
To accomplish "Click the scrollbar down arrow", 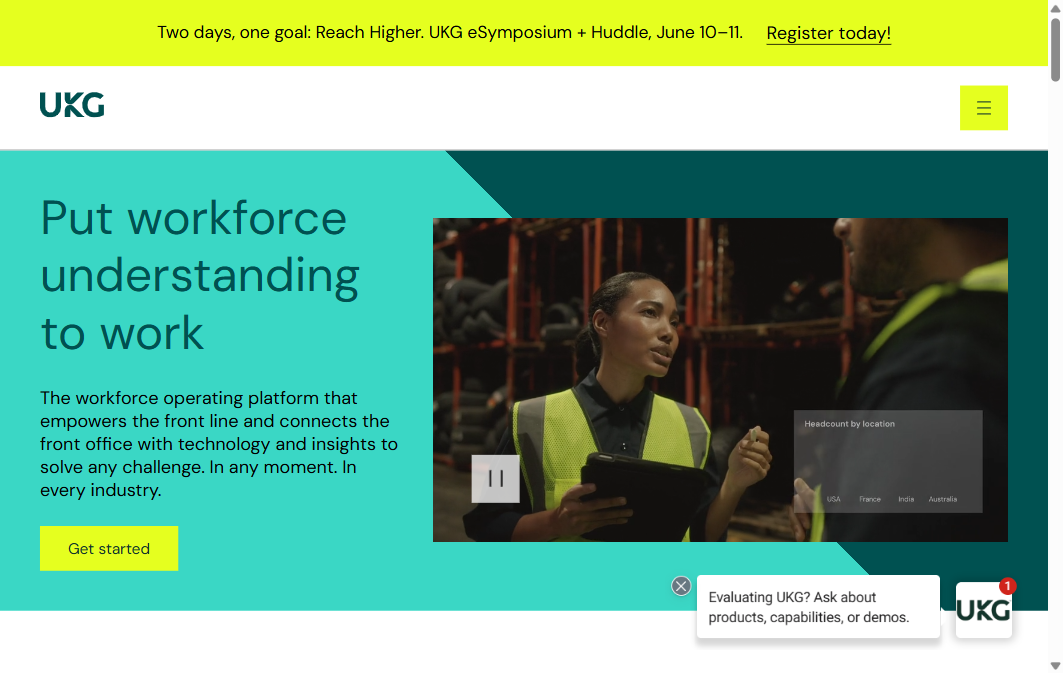I will point(1055,666).
